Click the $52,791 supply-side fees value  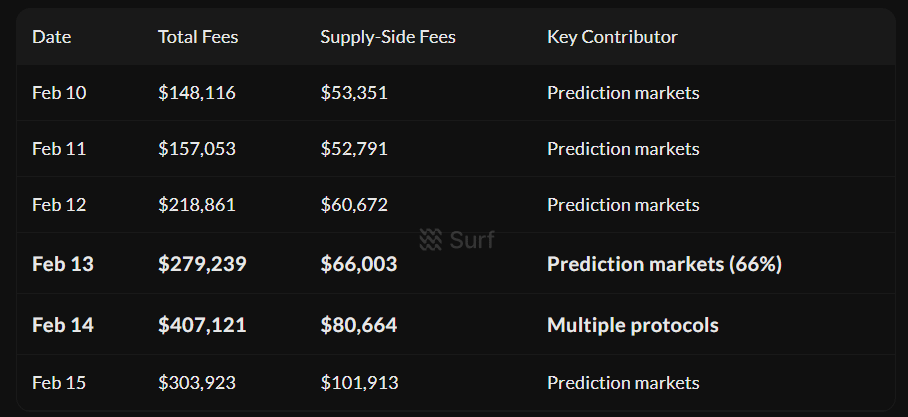click(x=354, y=149)
